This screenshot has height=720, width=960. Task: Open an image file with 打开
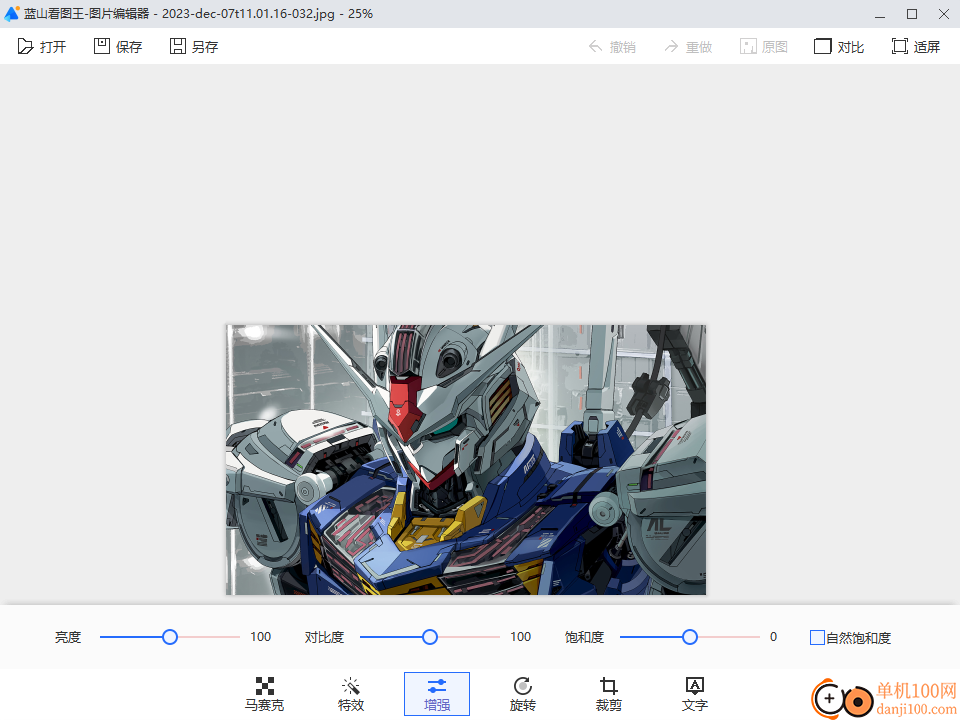[x=42, y=47]
